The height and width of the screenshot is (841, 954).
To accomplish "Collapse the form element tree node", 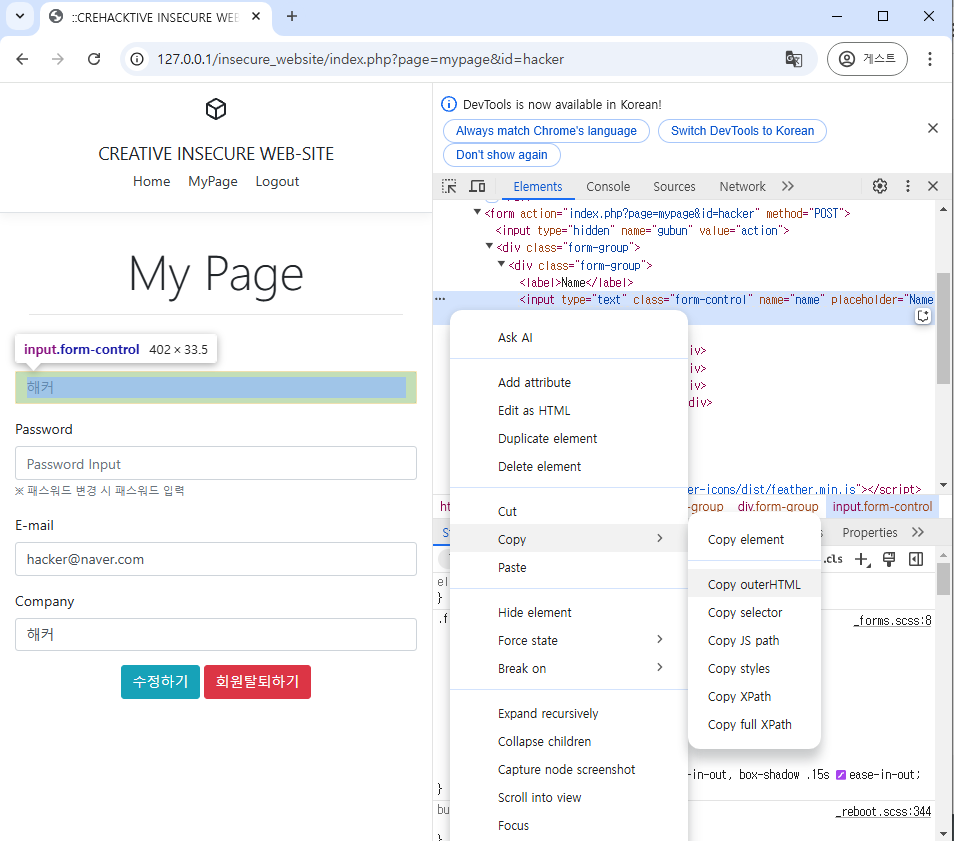I will click(477, 212).
